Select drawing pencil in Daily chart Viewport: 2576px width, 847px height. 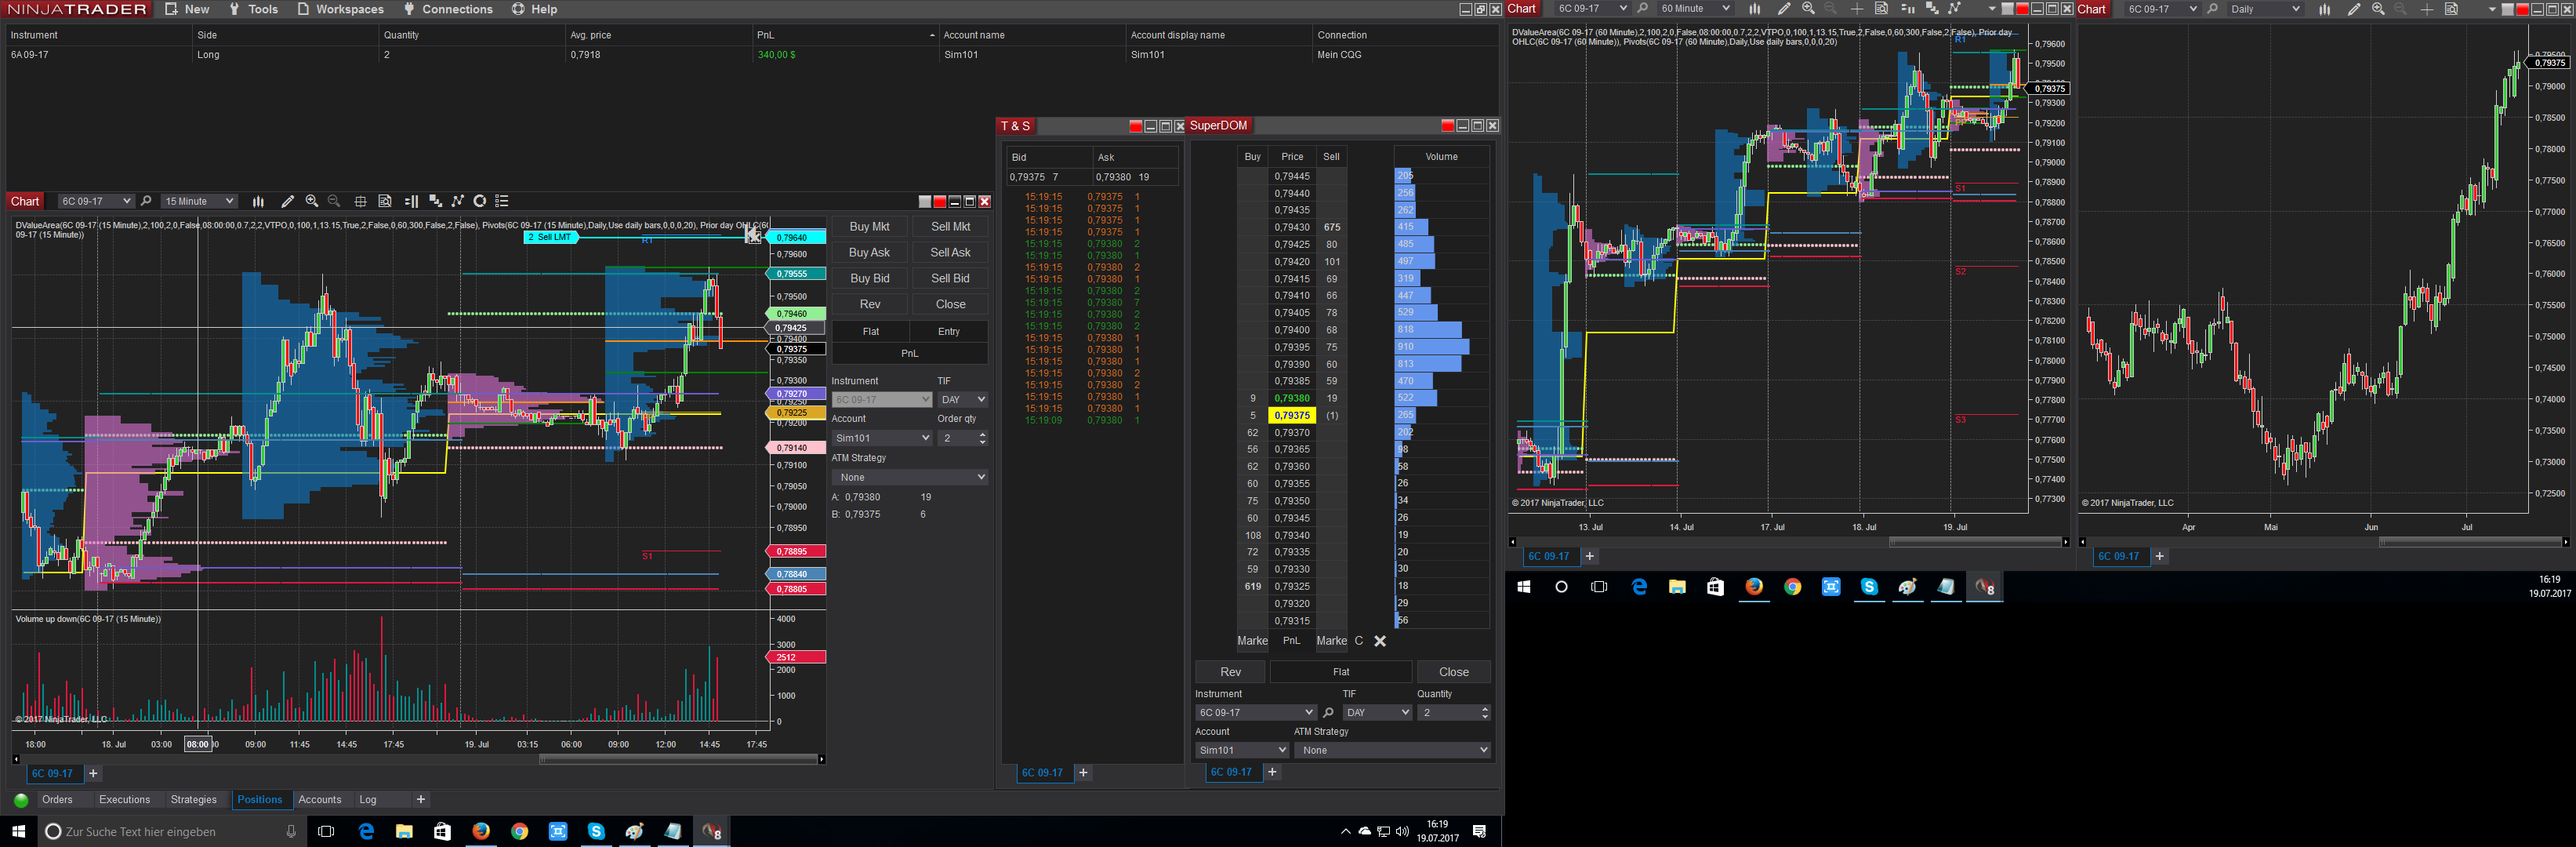pos(2354,9)
